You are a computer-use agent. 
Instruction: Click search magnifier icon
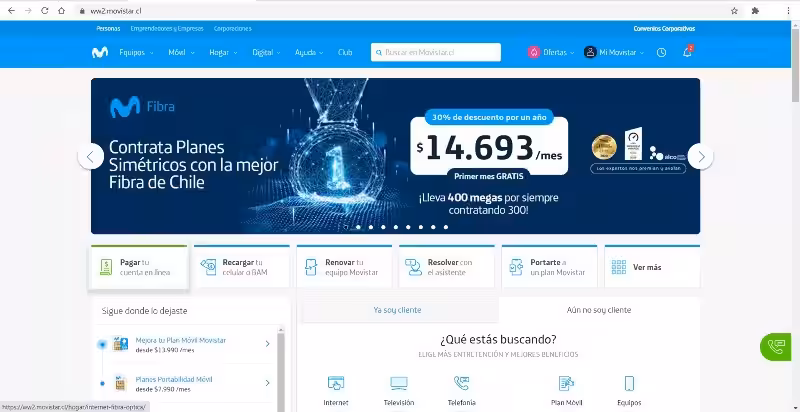pyautogui.click(x=379, y=53)
